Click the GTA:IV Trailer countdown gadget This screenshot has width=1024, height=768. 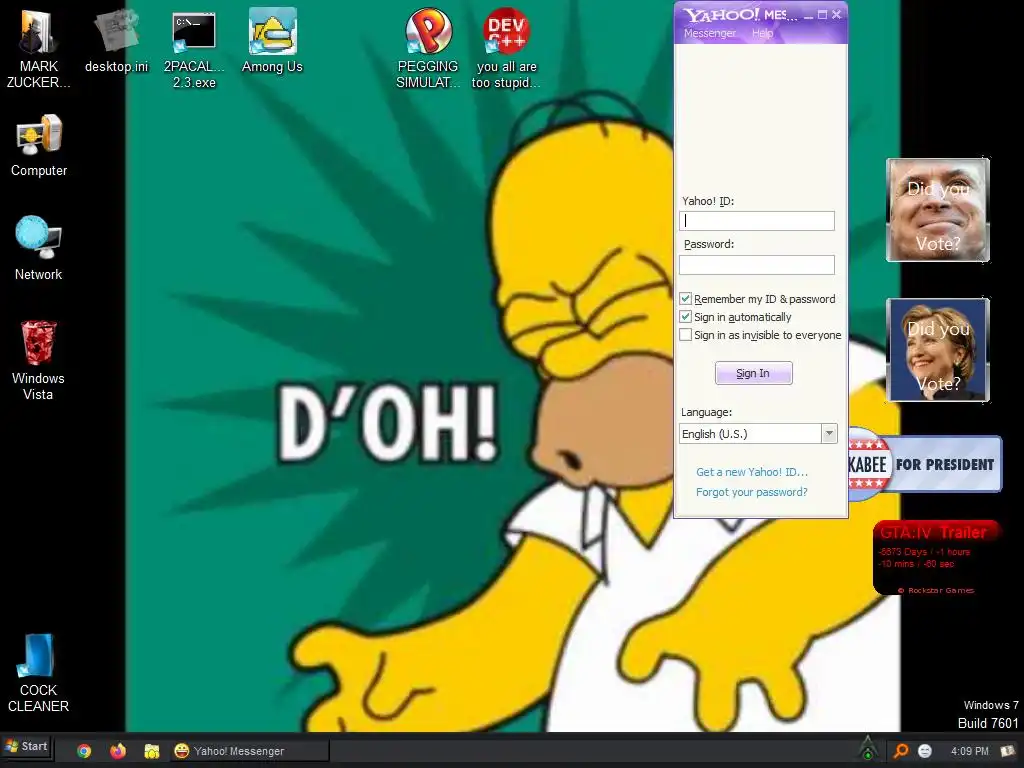(935, 558)
